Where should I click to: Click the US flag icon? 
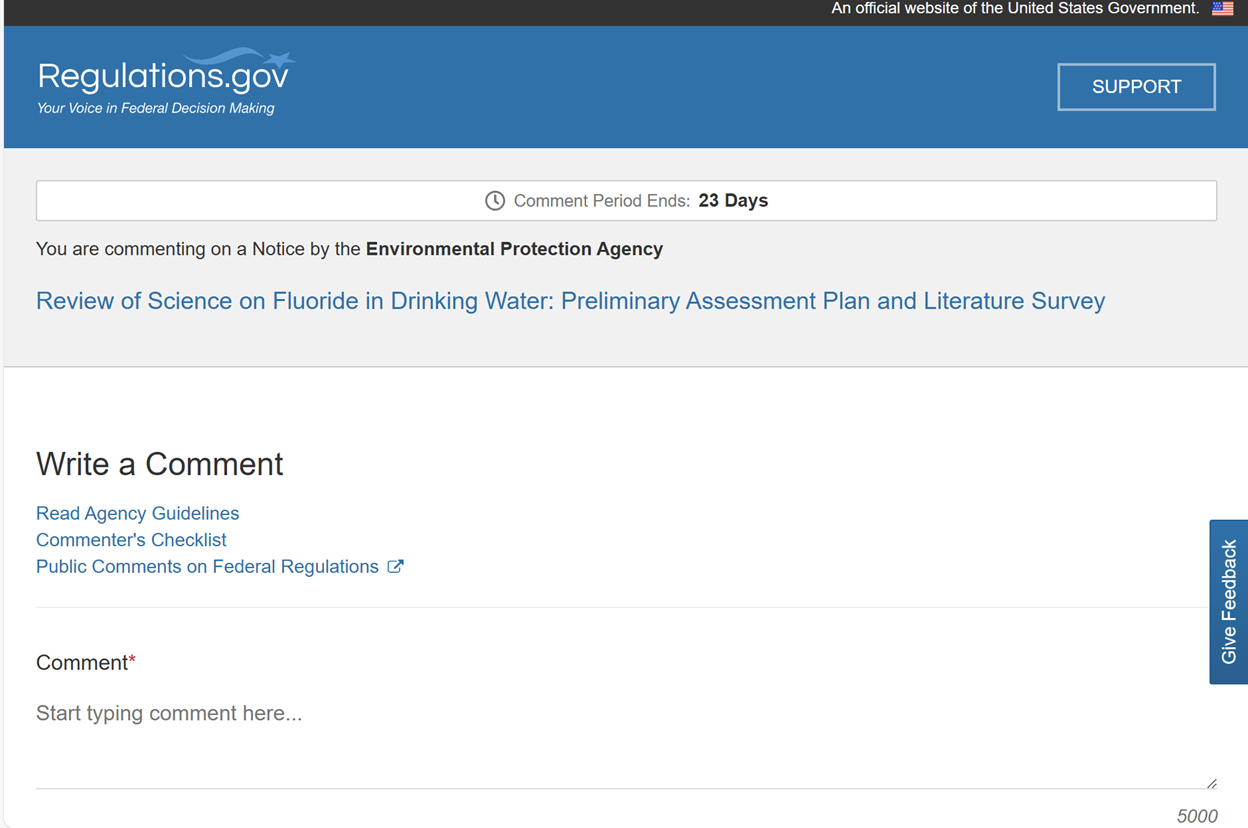tap(1222, 9)
